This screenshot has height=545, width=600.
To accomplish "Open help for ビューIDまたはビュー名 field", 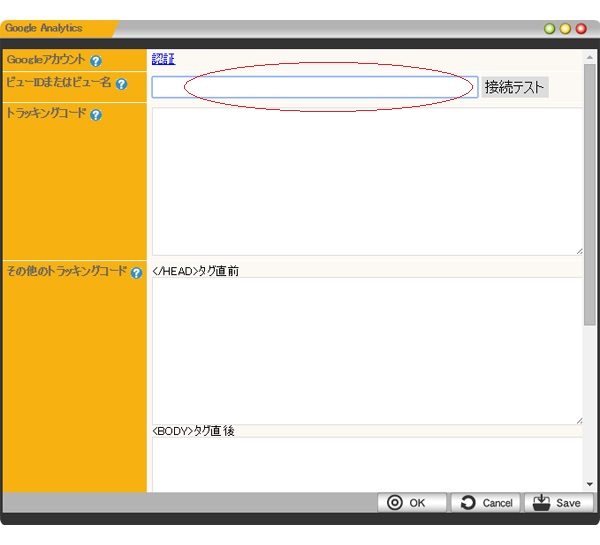I will (x=121, y=84).
